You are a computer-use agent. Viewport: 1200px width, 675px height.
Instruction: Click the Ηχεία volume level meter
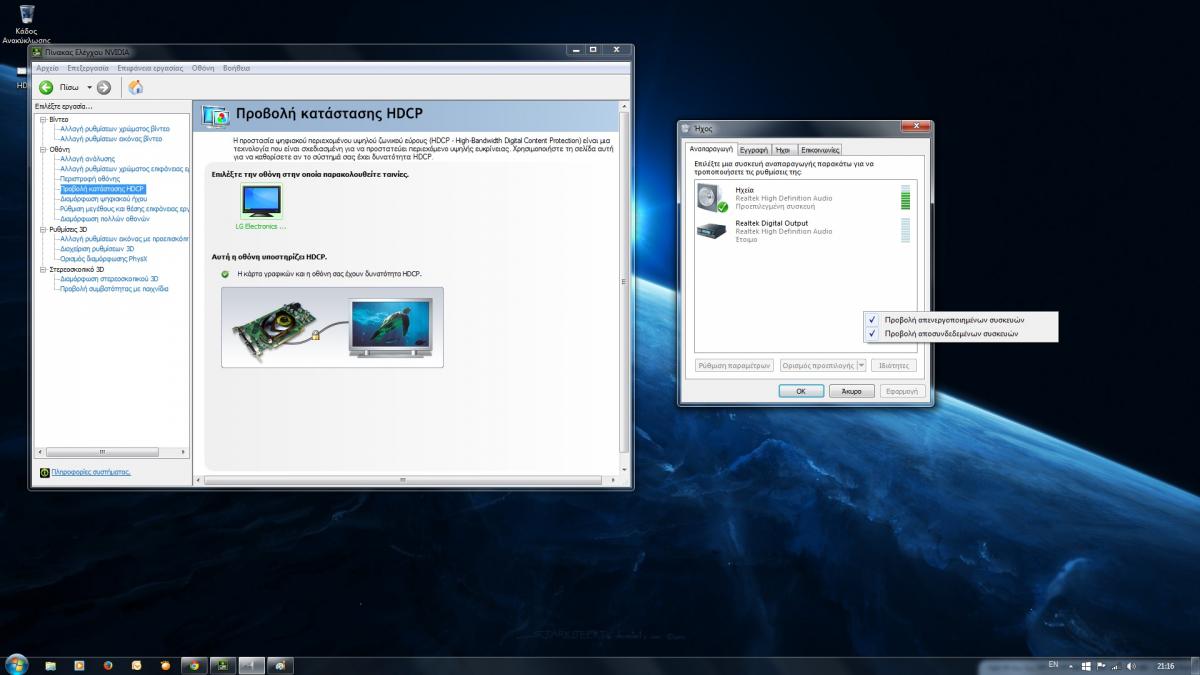point(906,197)
